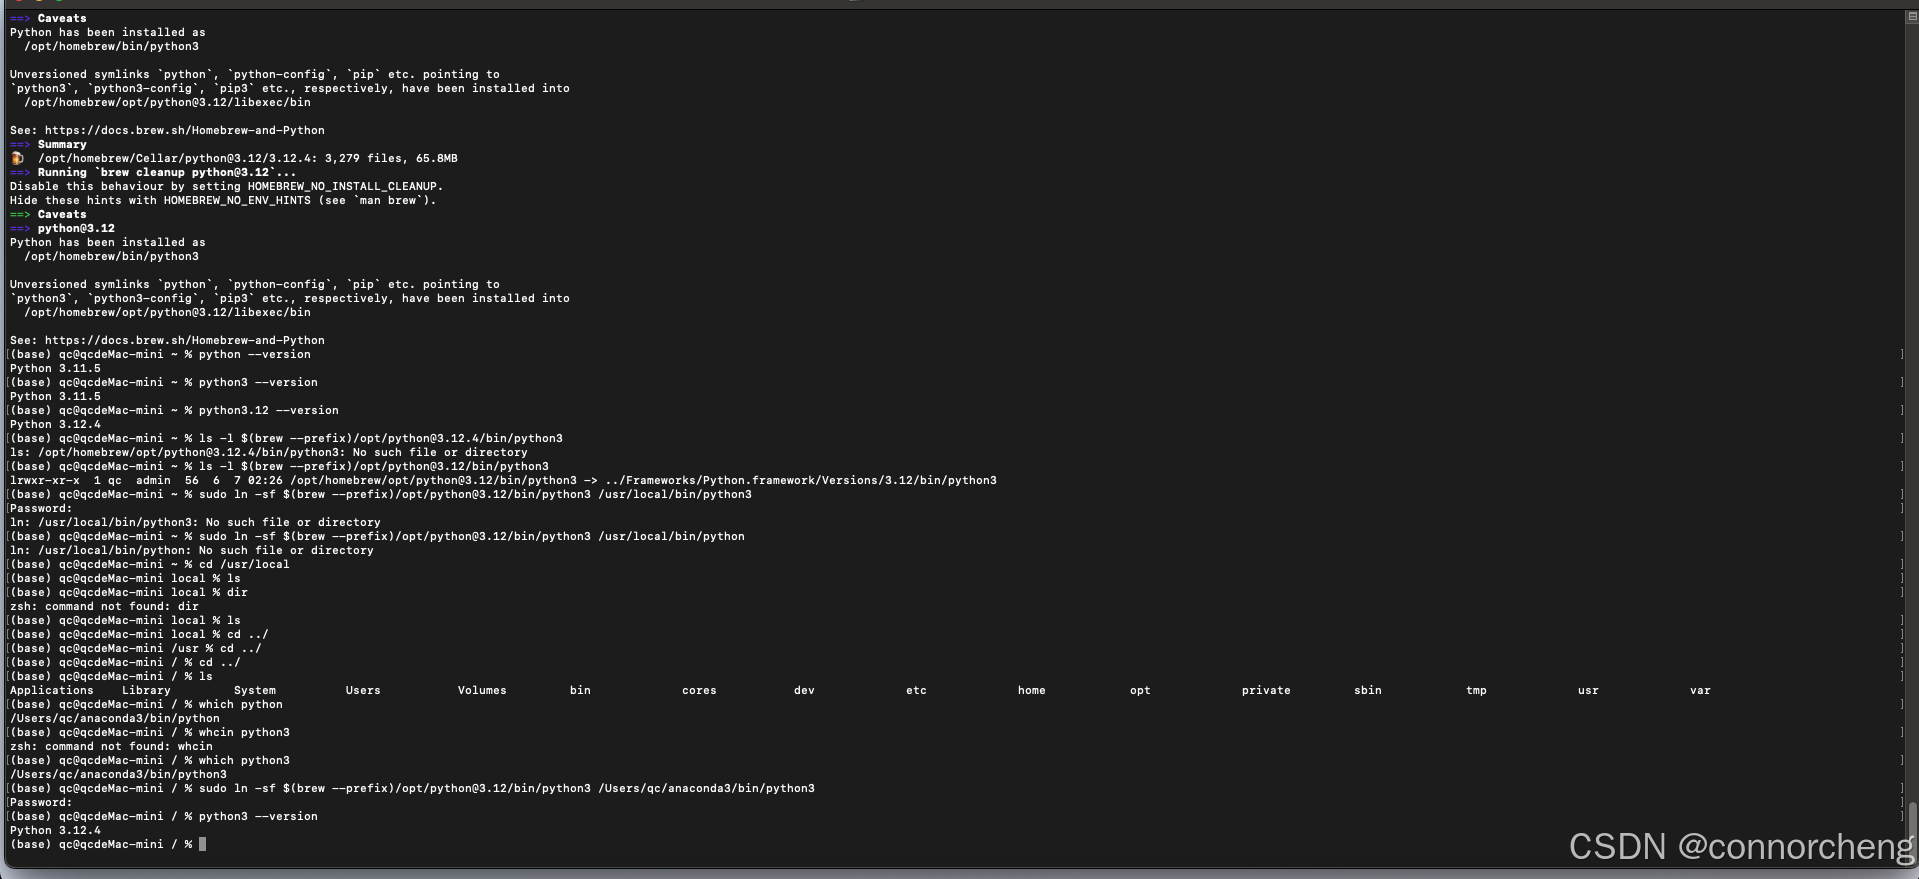The image size is (1919, 879).
Task: Click the "command not found: dir" error line
Action: pos(104,607)
